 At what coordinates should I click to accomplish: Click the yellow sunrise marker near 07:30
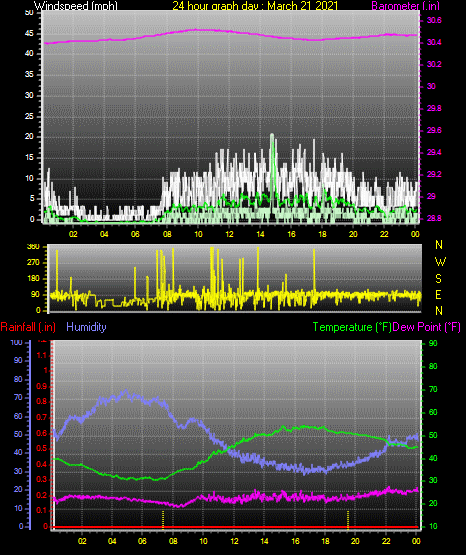point(163,520)
